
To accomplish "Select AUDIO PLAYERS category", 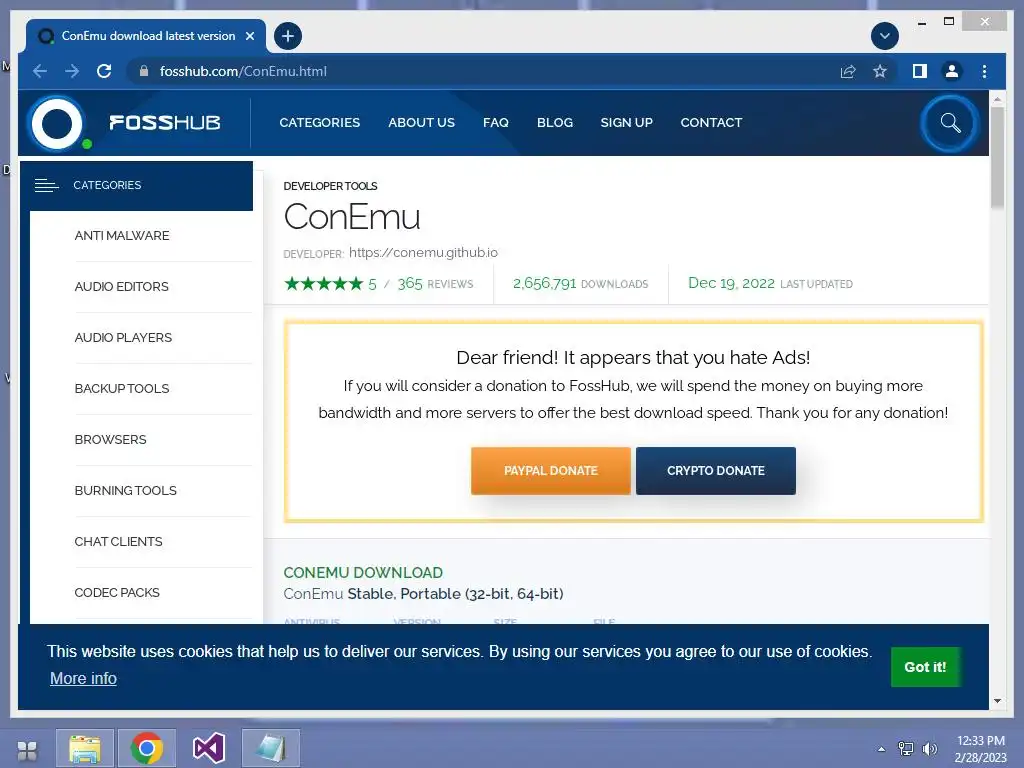I will click(x=123, y=338).
